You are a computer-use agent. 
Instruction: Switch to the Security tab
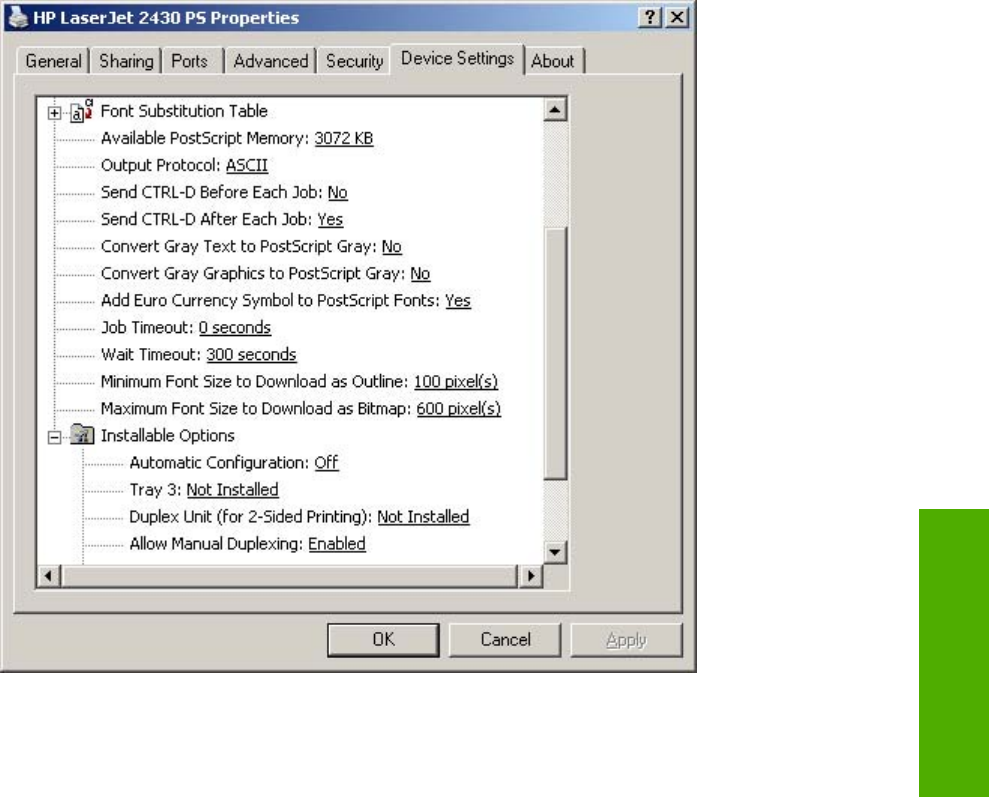[x=354, y=61]
